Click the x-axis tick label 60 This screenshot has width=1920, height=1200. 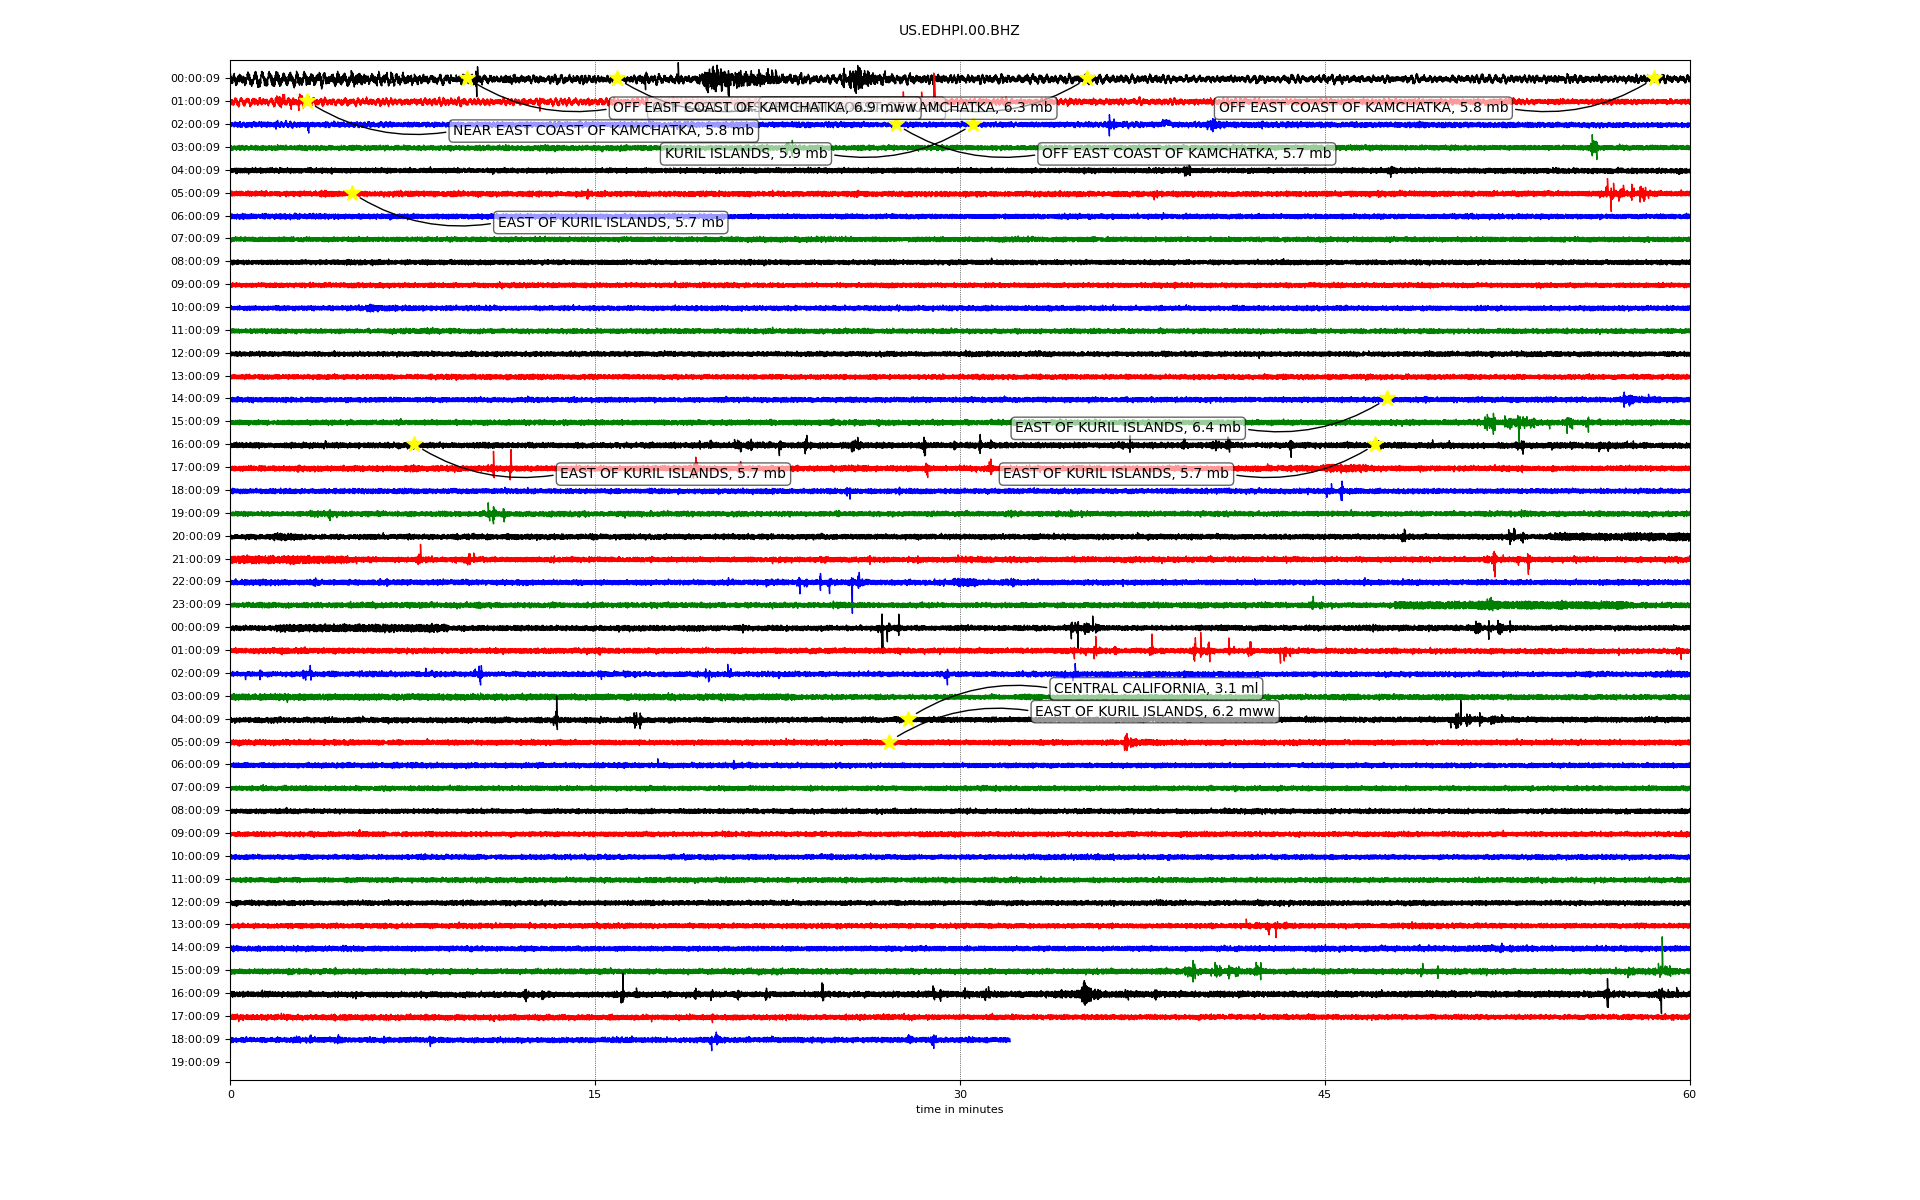click(1689, 1094)
